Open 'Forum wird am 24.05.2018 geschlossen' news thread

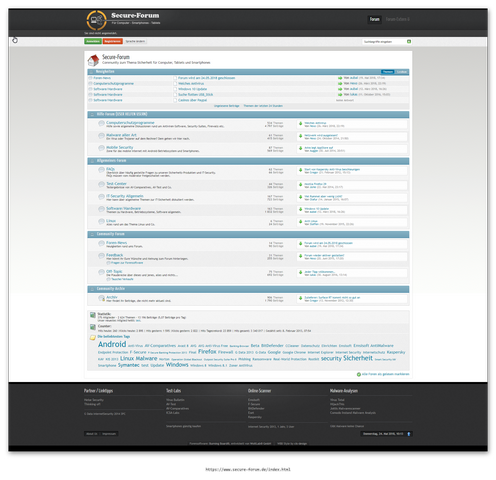206,78
